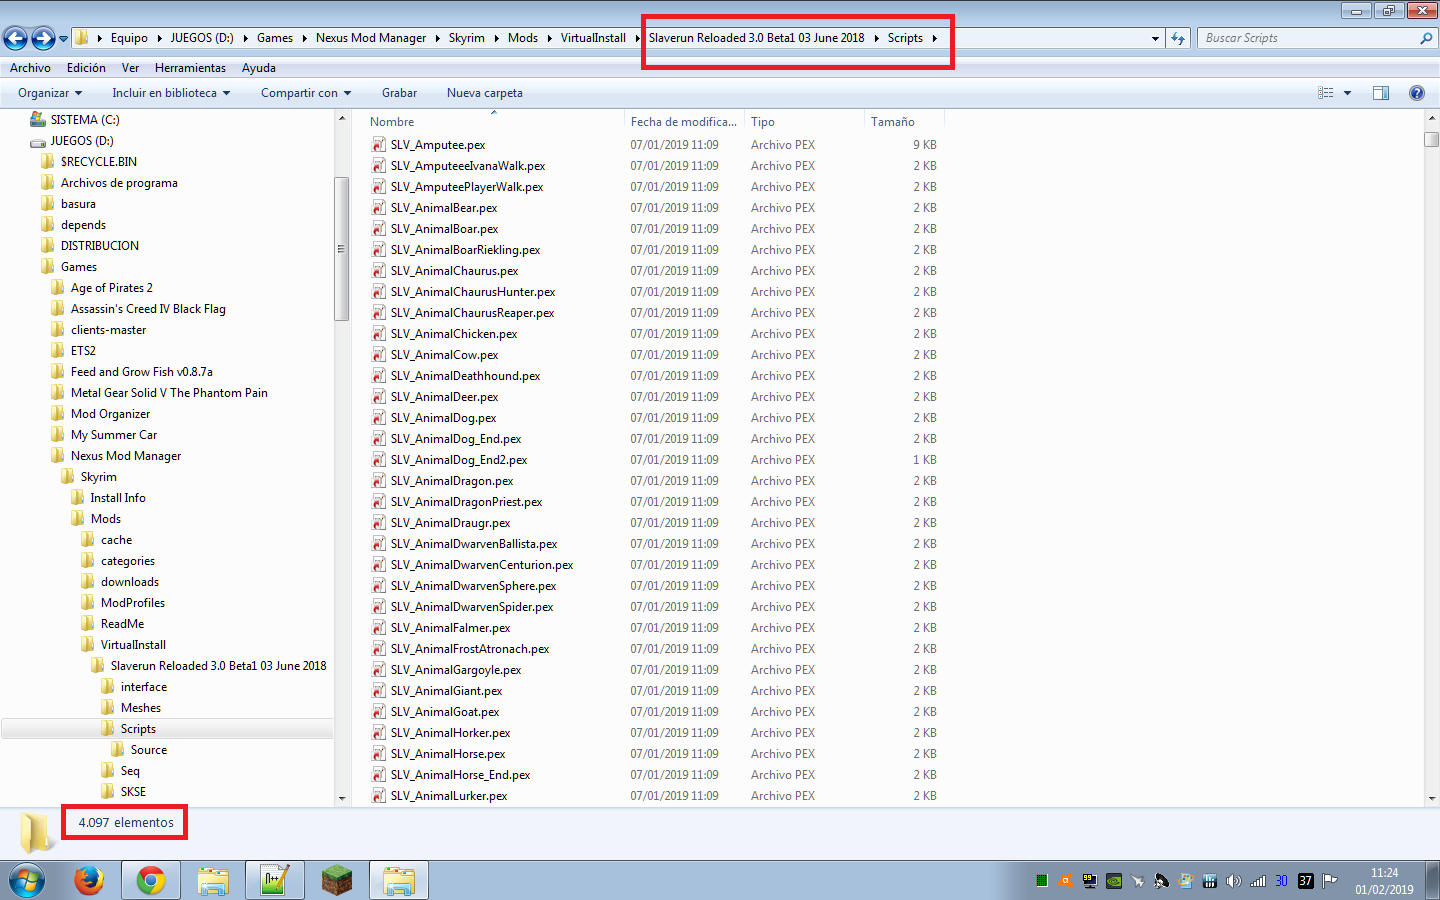Open Incluir en biblioteca dropdown
This screenshot has width=1440, height=900.
click(x=171, y=93)
